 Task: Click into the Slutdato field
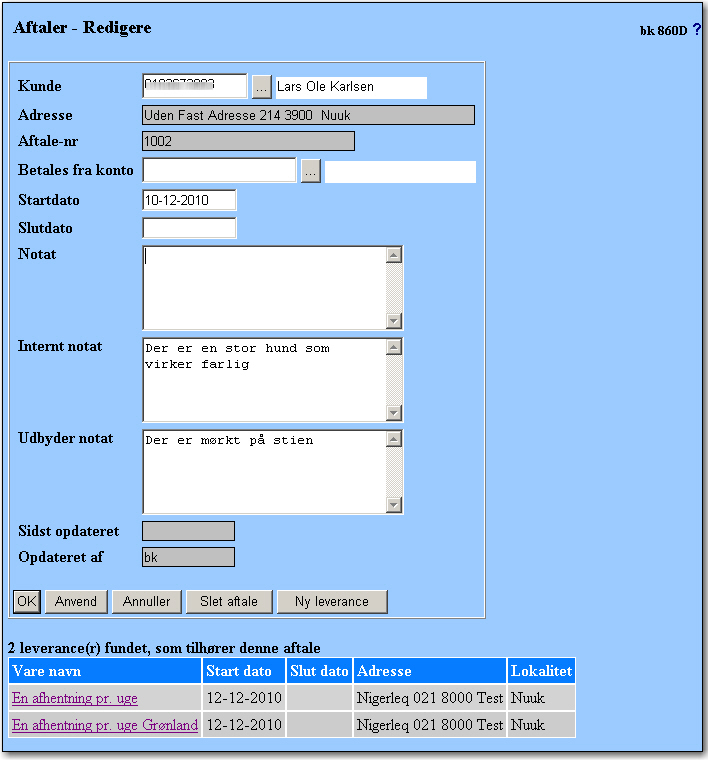189,228
